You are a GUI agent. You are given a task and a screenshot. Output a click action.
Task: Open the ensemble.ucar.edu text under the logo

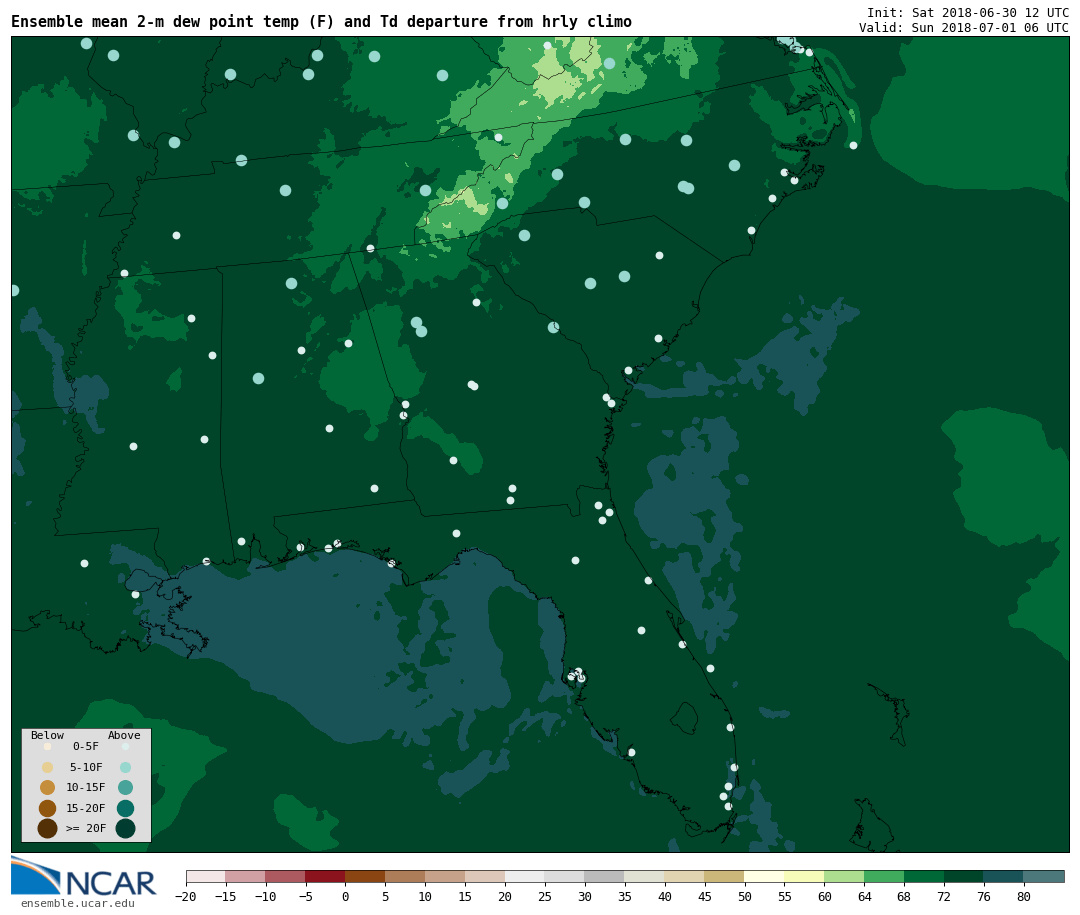coord(78,903)
